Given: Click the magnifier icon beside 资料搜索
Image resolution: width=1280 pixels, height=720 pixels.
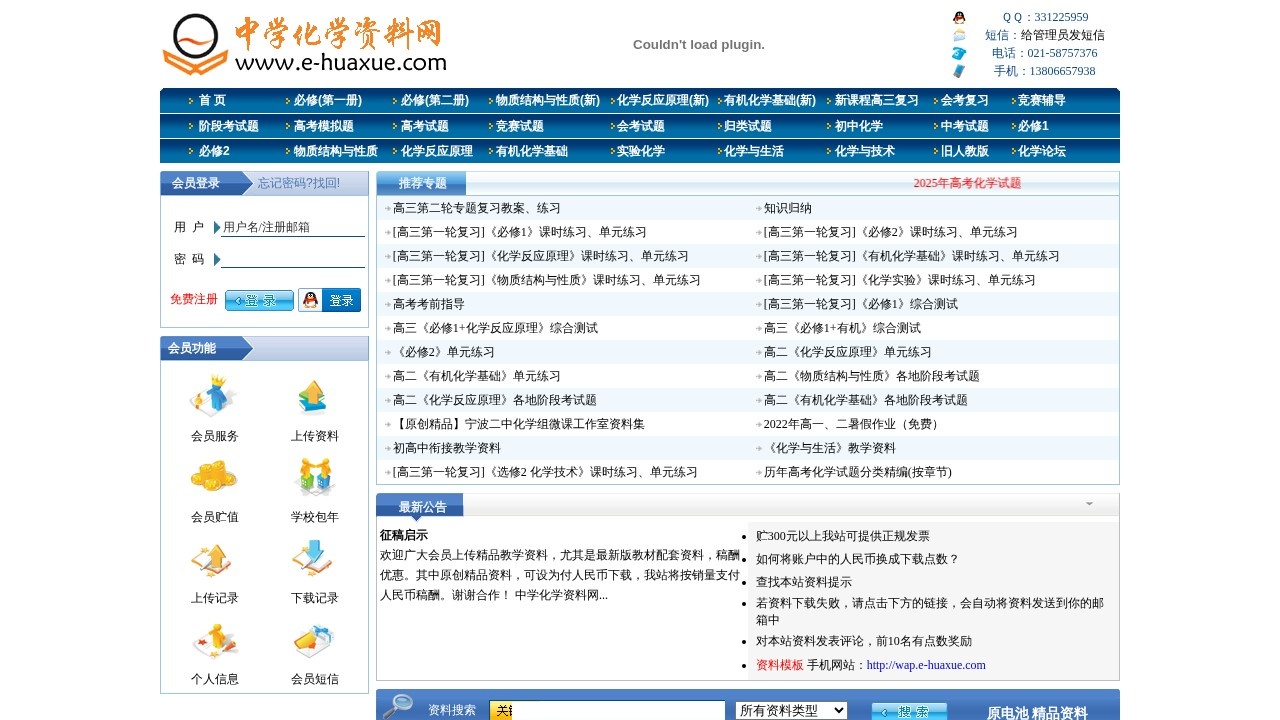Looking at the screenshot, I should pos(399,708).
